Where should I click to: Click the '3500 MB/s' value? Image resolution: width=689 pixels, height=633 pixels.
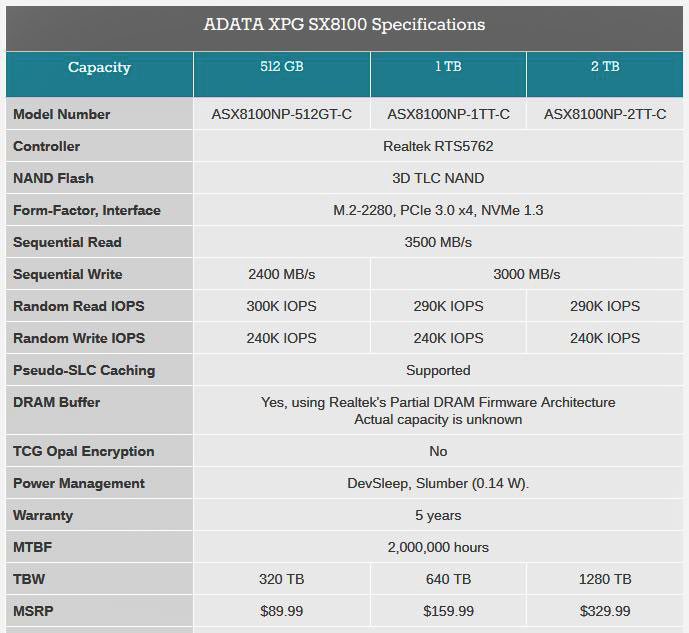click(x=438, y=242)
